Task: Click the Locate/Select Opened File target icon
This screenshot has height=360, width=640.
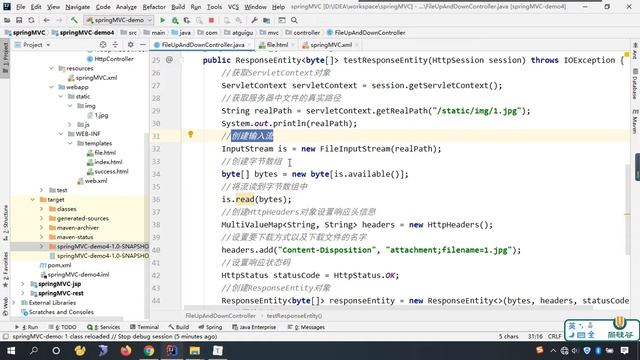Action: tap(103, 44)
